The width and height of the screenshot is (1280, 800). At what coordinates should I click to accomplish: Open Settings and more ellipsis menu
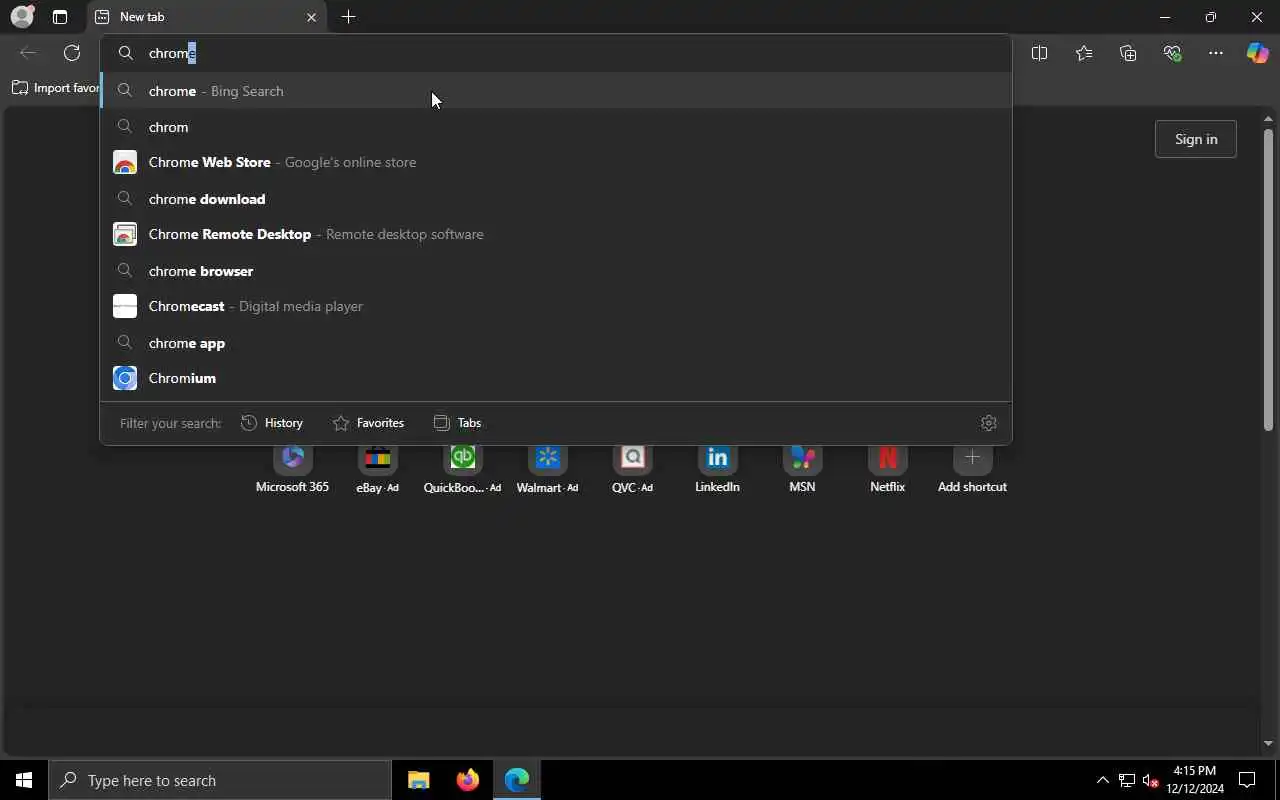coord(1216,53)
